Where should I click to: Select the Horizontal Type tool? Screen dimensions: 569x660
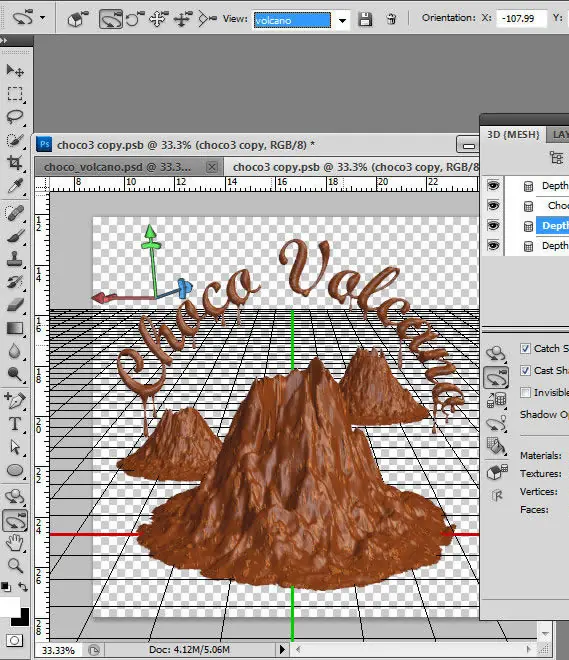[15, 423]
